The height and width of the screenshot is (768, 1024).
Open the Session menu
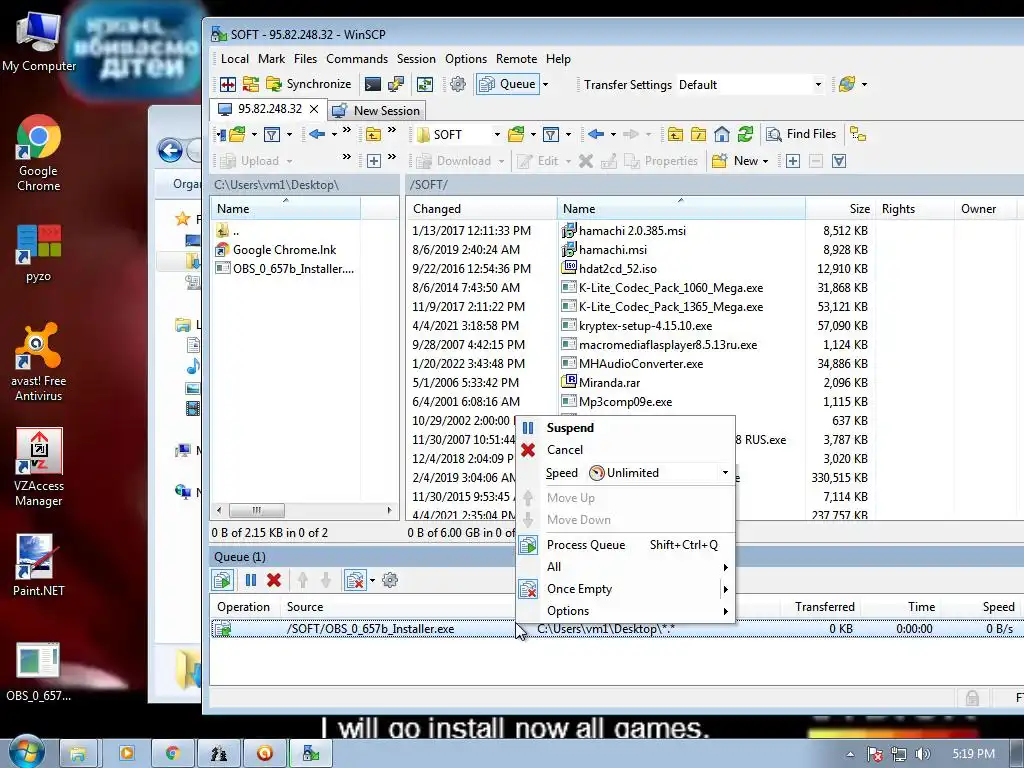[416, 59]
